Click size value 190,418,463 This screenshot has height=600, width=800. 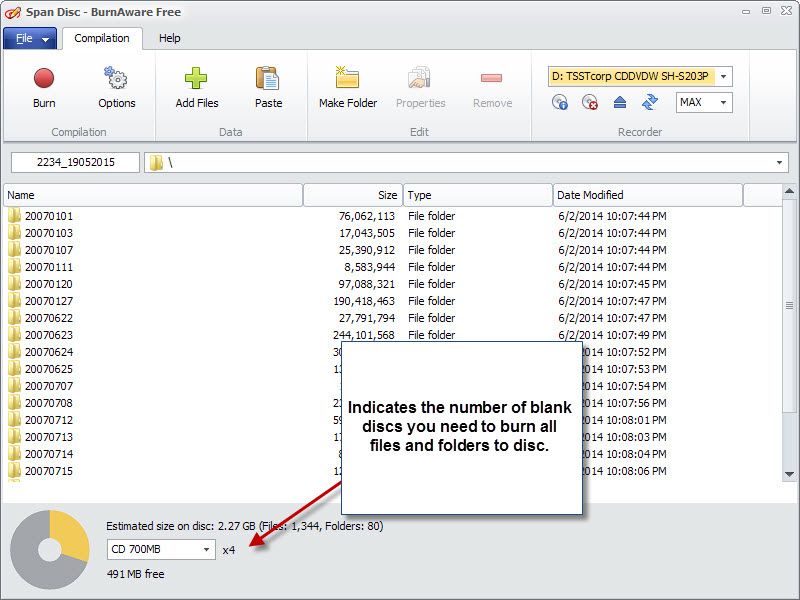coord(364,301)
